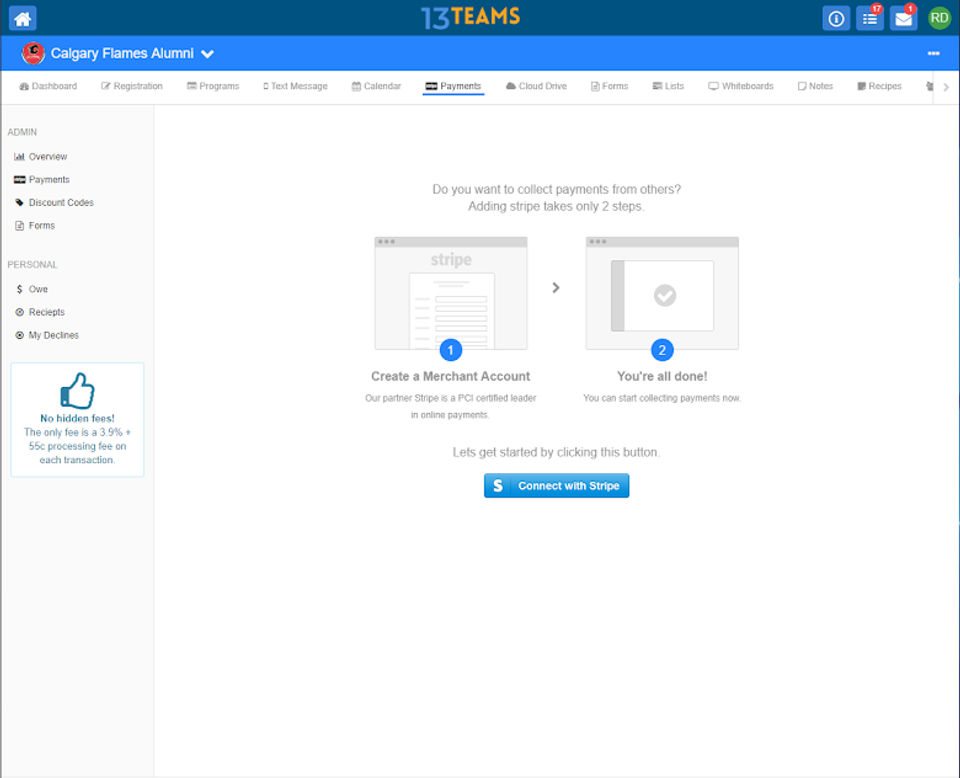Open the Forms tab in top navigation
The image size is (960, 778).
point(609,86)
